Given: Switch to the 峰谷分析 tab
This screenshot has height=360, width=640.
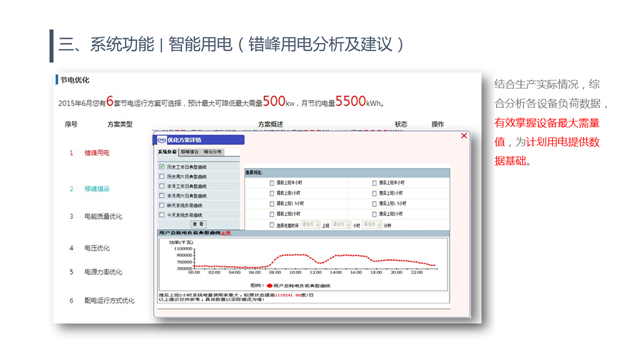Looking at the screenshot, I should 212,152.
